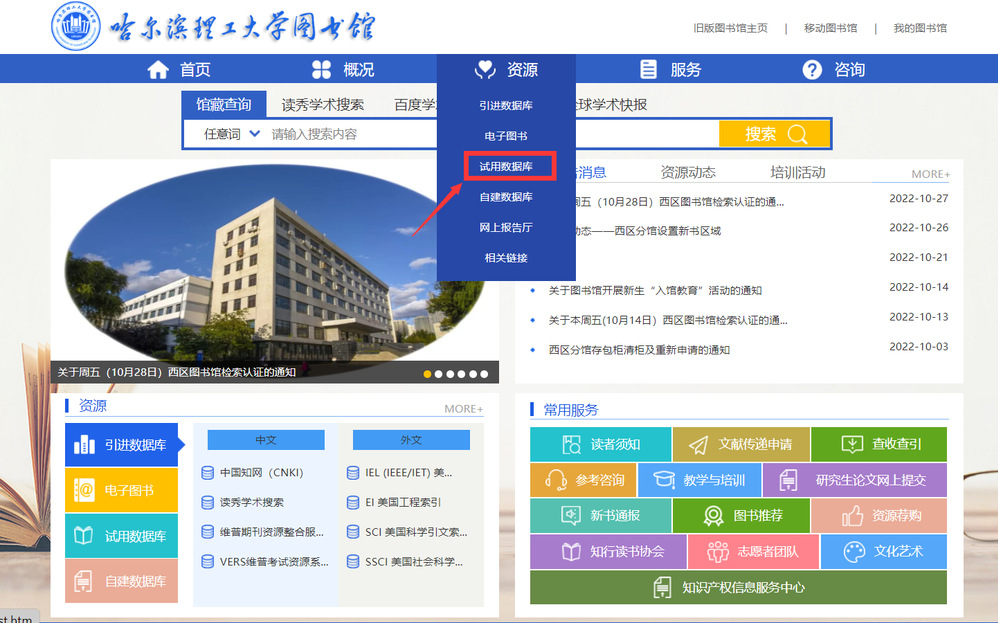Open the 新书通报 service tile
This screenshot has height=623, width=998.
pos(600,515)
